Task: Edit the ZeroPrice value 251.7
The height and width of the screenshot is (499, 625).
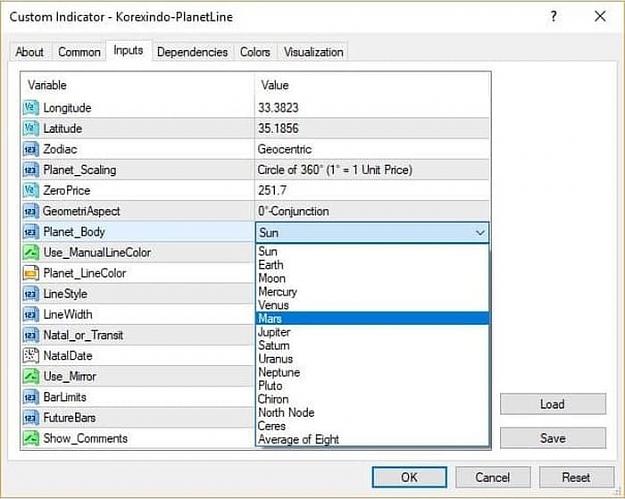Action: [372, 191]
